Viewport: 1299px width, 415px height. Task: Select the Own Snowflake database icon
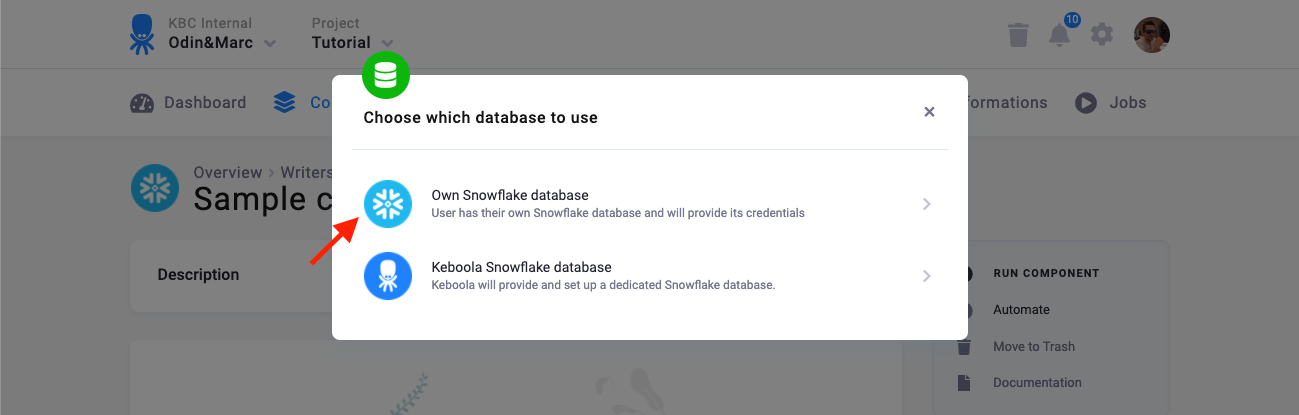pyautogui.click(x=388, y=204)
